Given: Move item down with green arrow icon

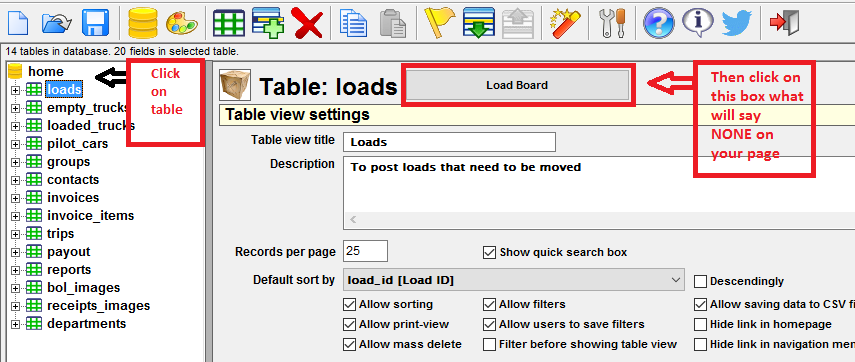Looking at the screenshot, I should click(x=478, y=23).
